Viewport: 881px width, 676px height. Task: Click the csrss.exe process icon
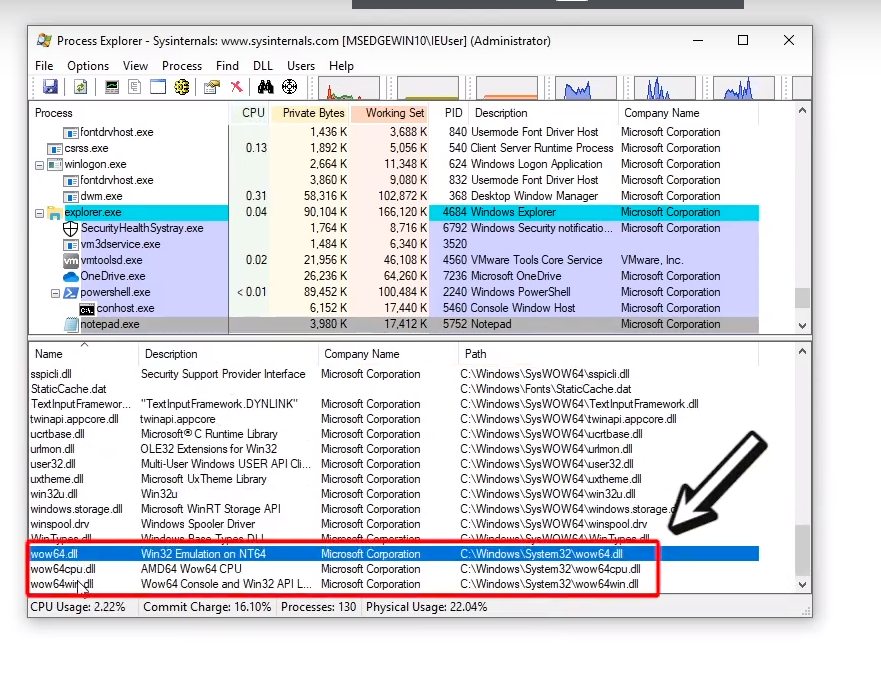coord(55,149)
